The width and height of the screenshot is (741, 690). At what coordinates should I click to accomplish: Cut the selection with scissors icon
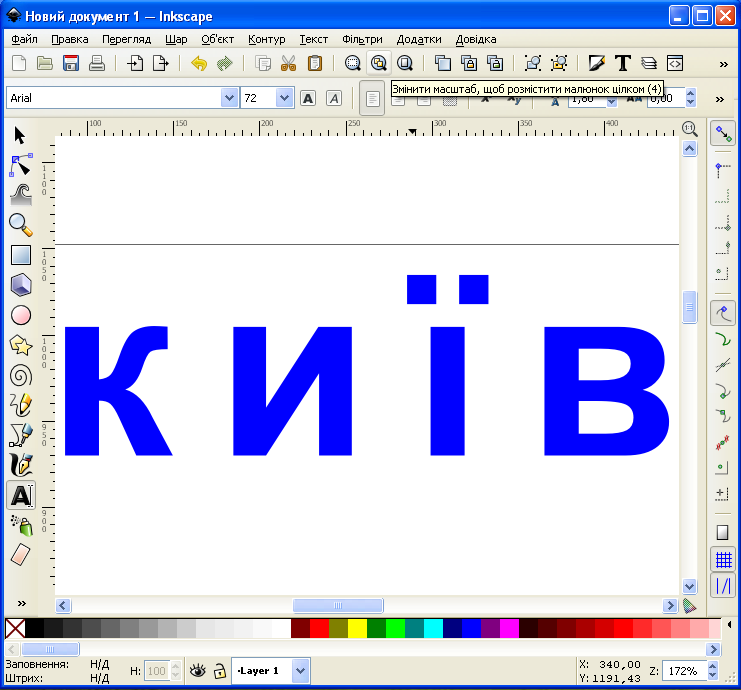click(288, 63)
